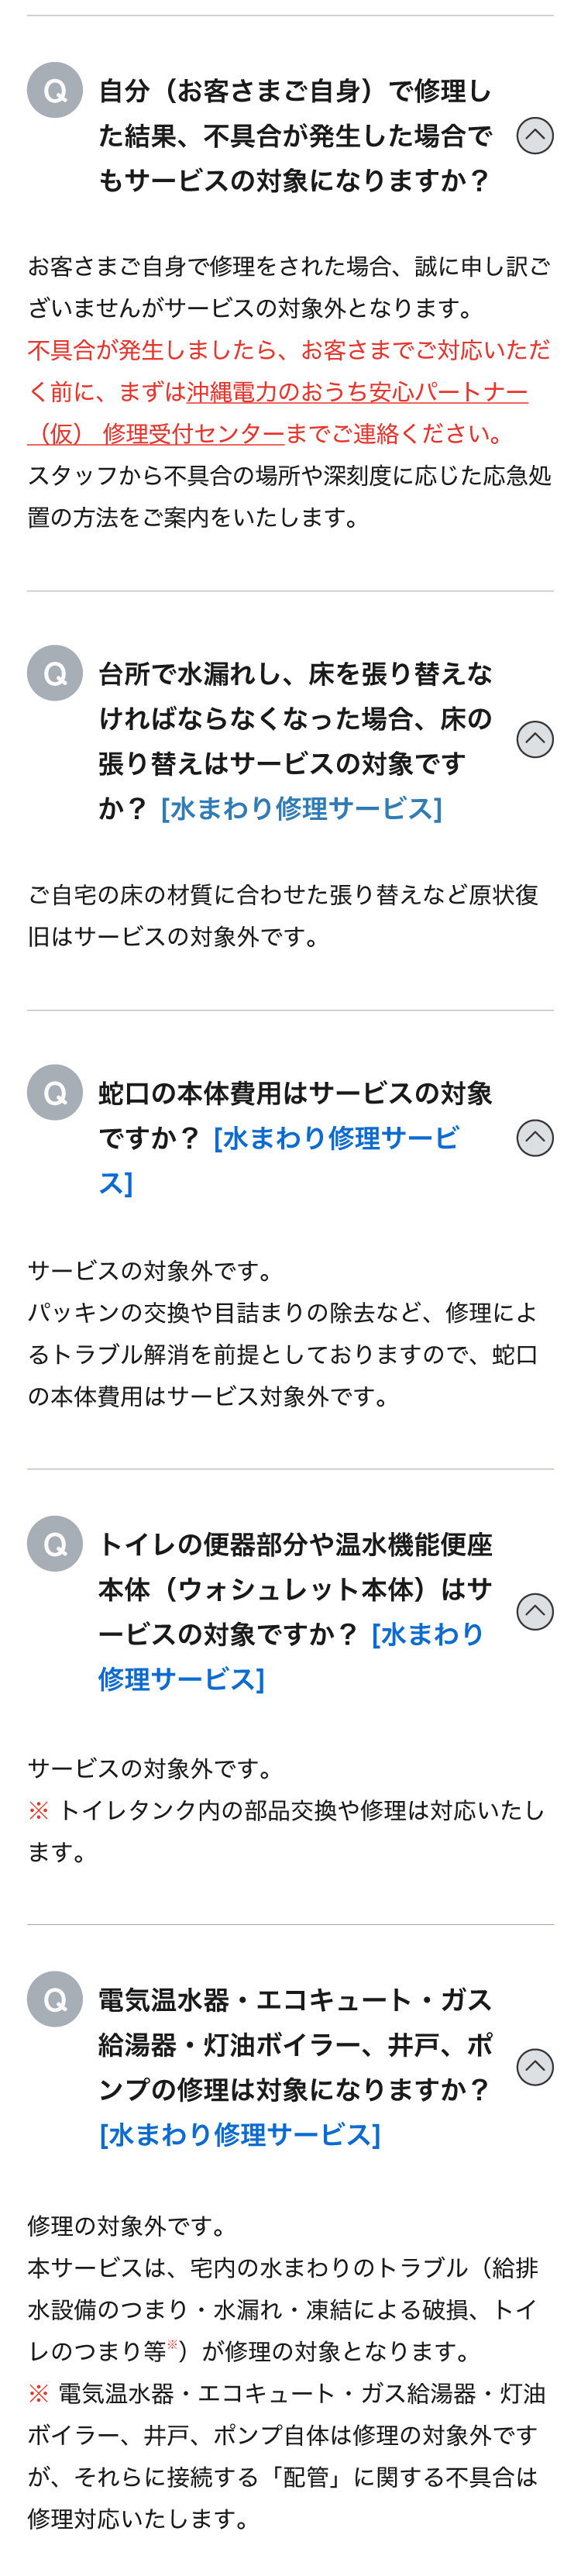
Task: Click the Q icon beside the electric water heater question
Action: tap(55, 1998)
